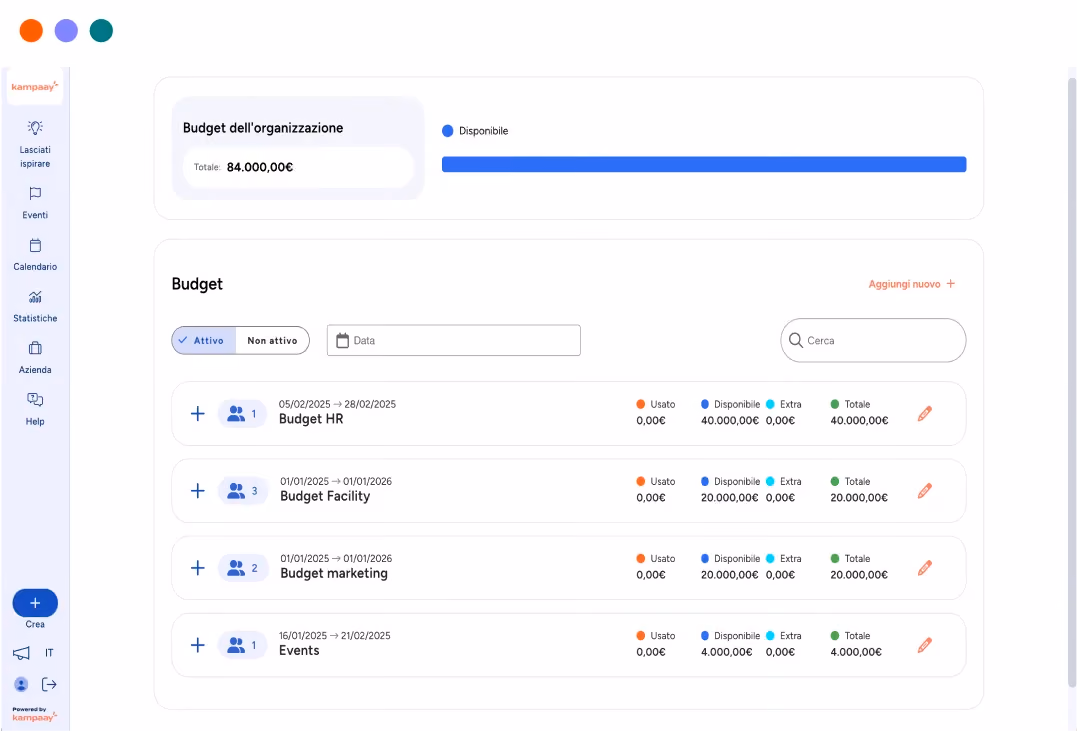This screenshot has height=731, width=1077.
Task: Click Aggiungi nuovo link
Action: [911, 284]
